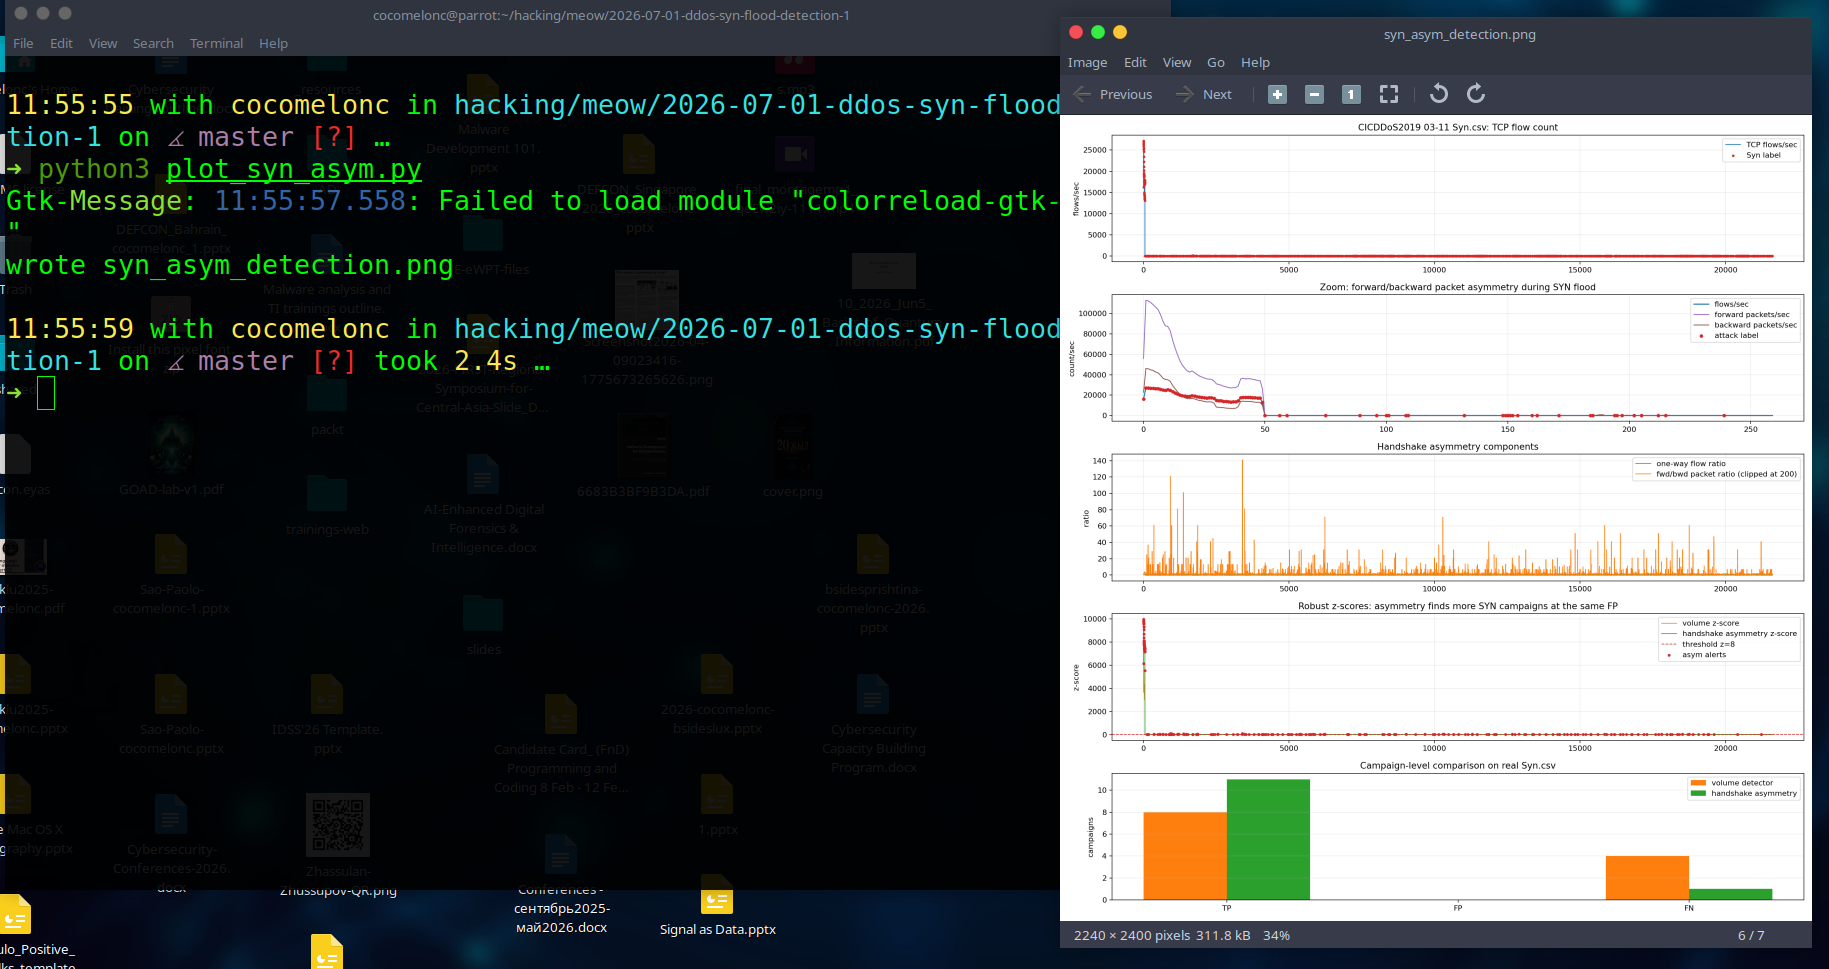Click plot_syn_asym.py underlined filename in terminal
1829x969 pixels.
pyautogui.click(x=294, y=169)
